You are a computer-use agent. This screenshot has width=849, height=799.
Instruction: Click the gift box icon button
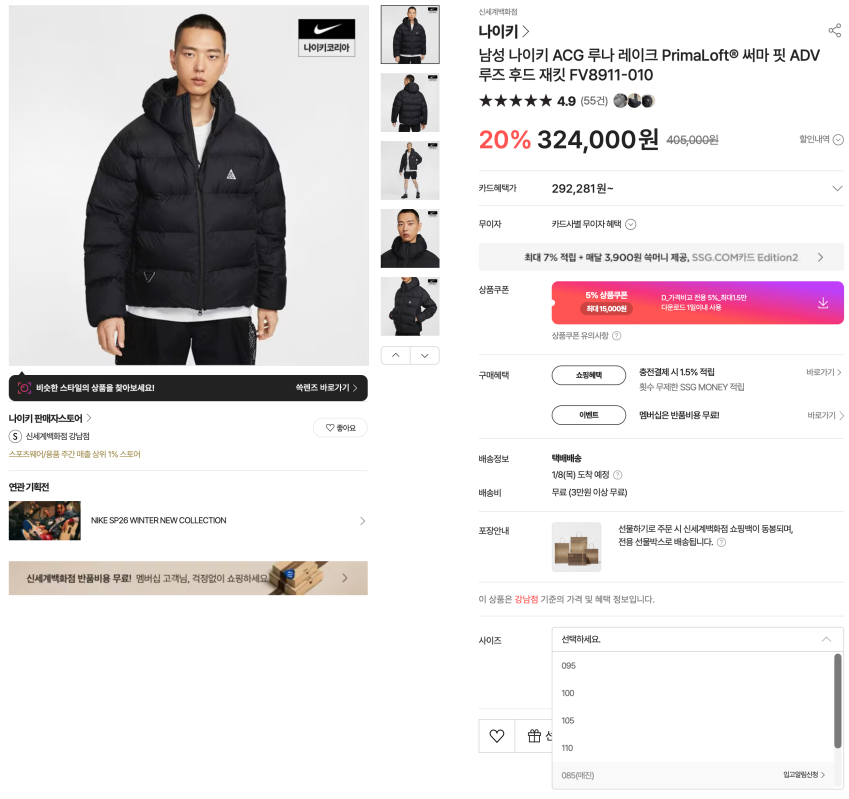coord(534,736)
